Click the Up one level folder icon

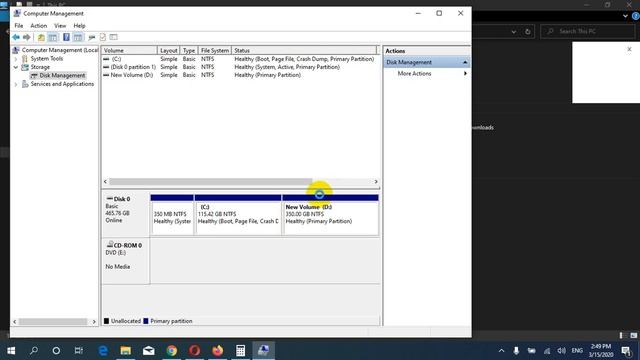[x=41, y=38]
